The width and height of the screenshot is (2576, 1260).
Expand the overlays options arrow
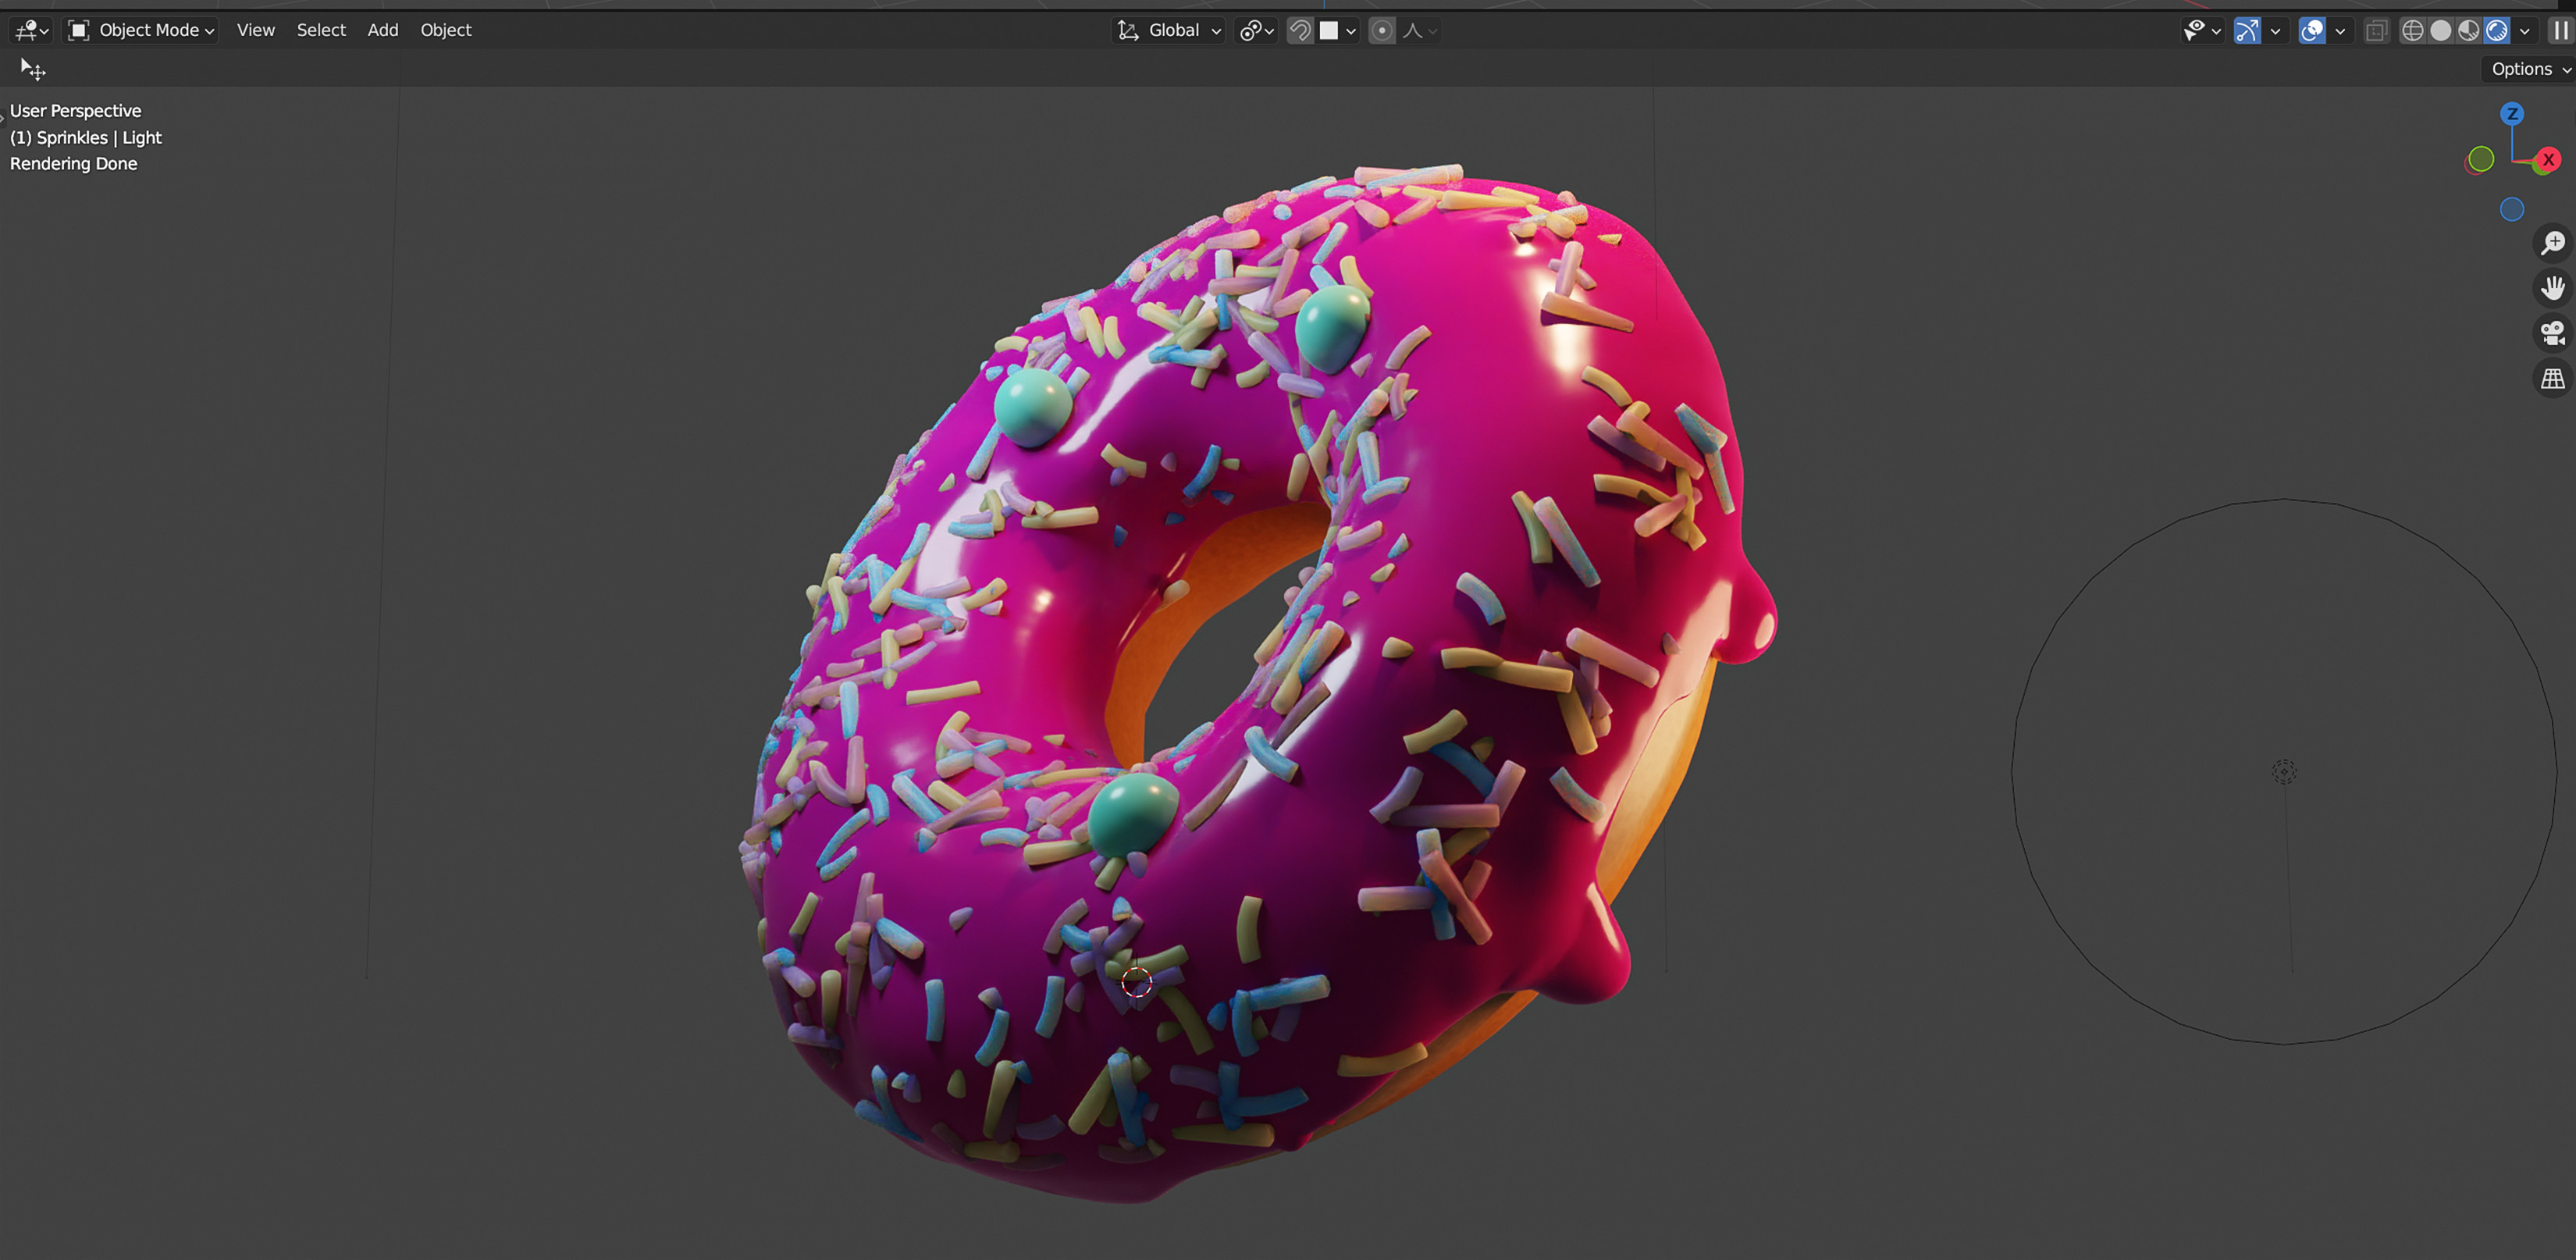coord(2340,31)
